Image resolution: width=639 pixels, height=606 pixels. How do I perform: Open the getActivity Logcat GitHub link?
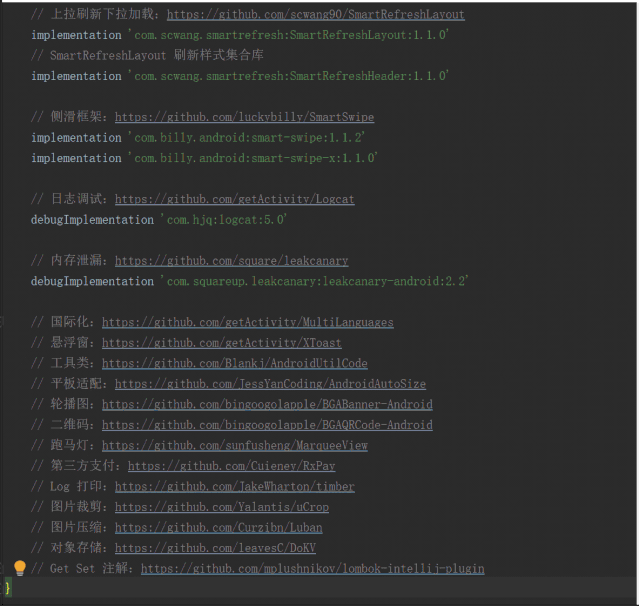tap(234, 199)
